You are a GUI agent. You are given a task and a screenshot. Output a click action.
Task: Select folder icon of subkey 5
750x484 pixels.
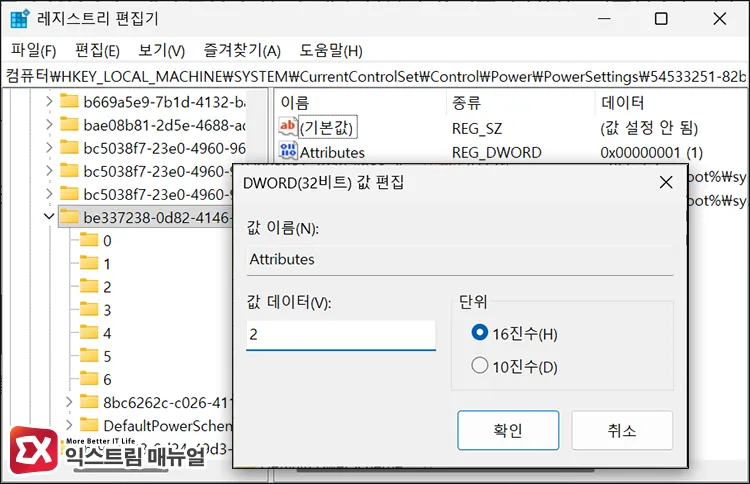(89, 355)
